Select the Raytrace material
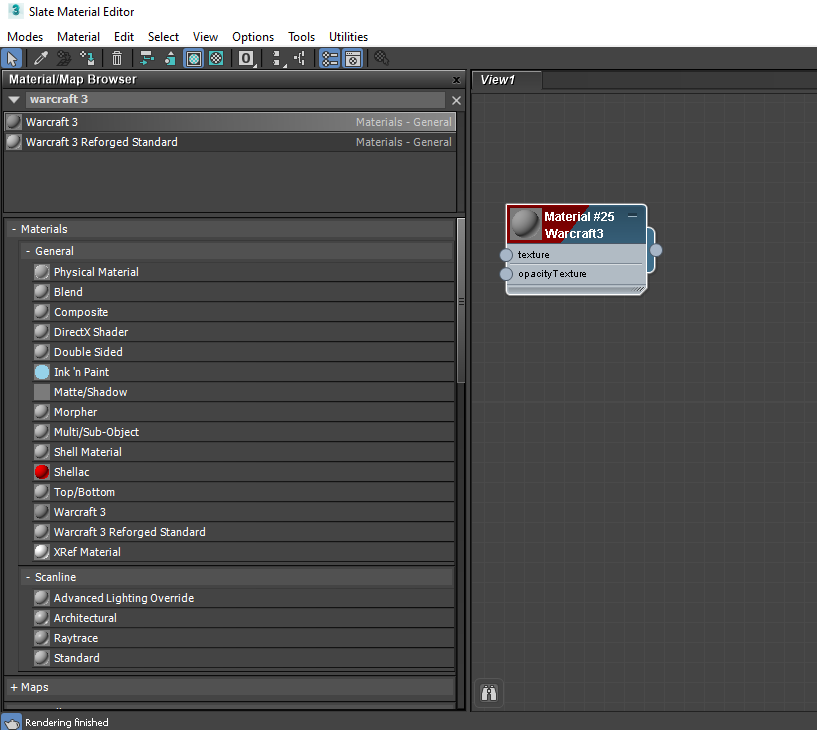The image size is (817, 730). 243,638
